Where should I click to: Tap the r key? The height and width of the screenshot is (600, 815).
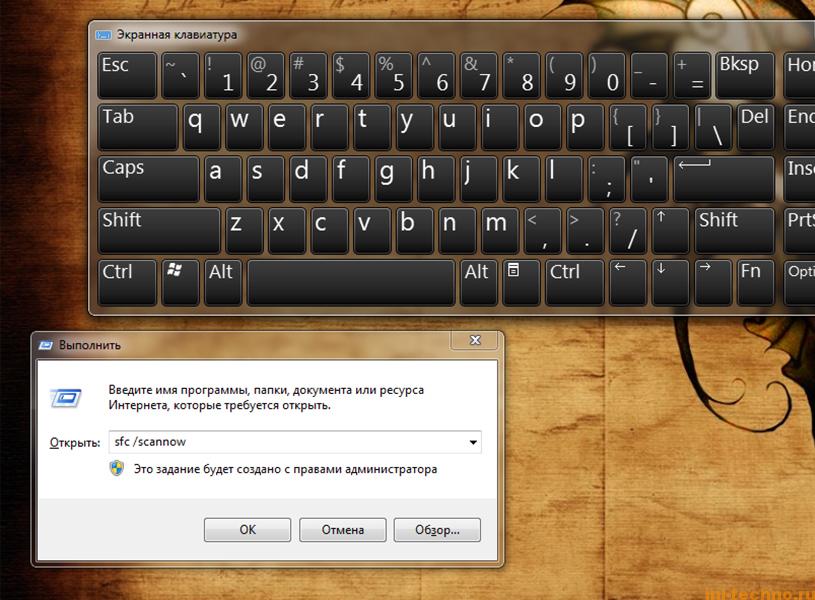pyautogui.click(x=330, y=127)
